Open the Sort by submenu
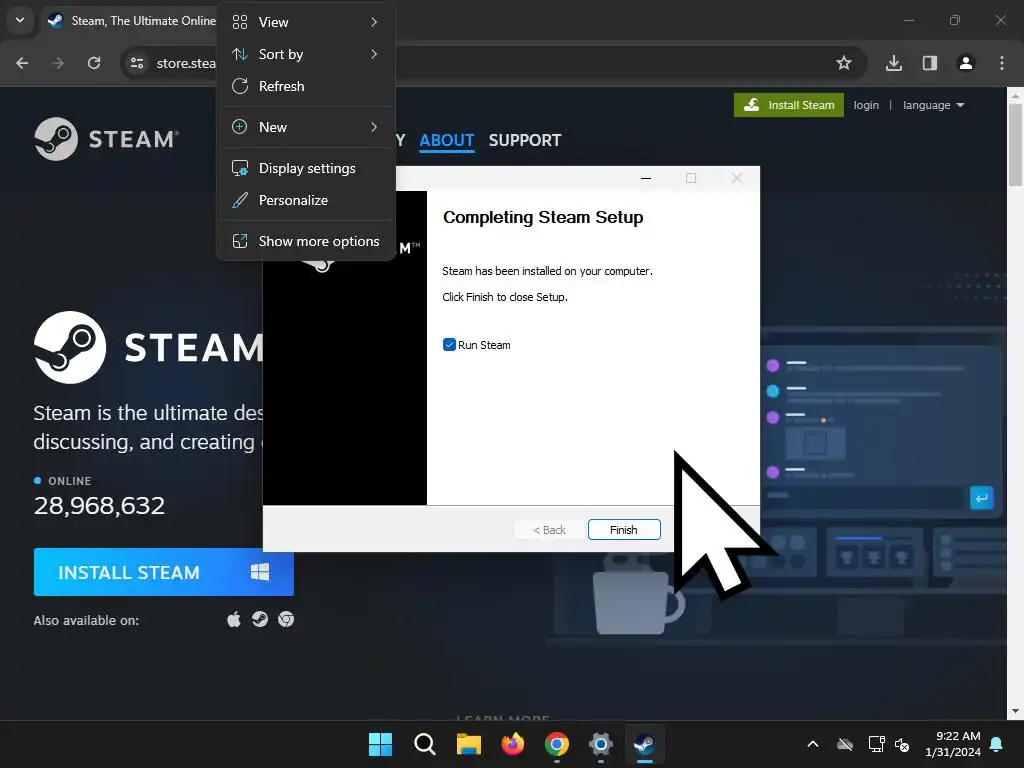 coord(306,54)
